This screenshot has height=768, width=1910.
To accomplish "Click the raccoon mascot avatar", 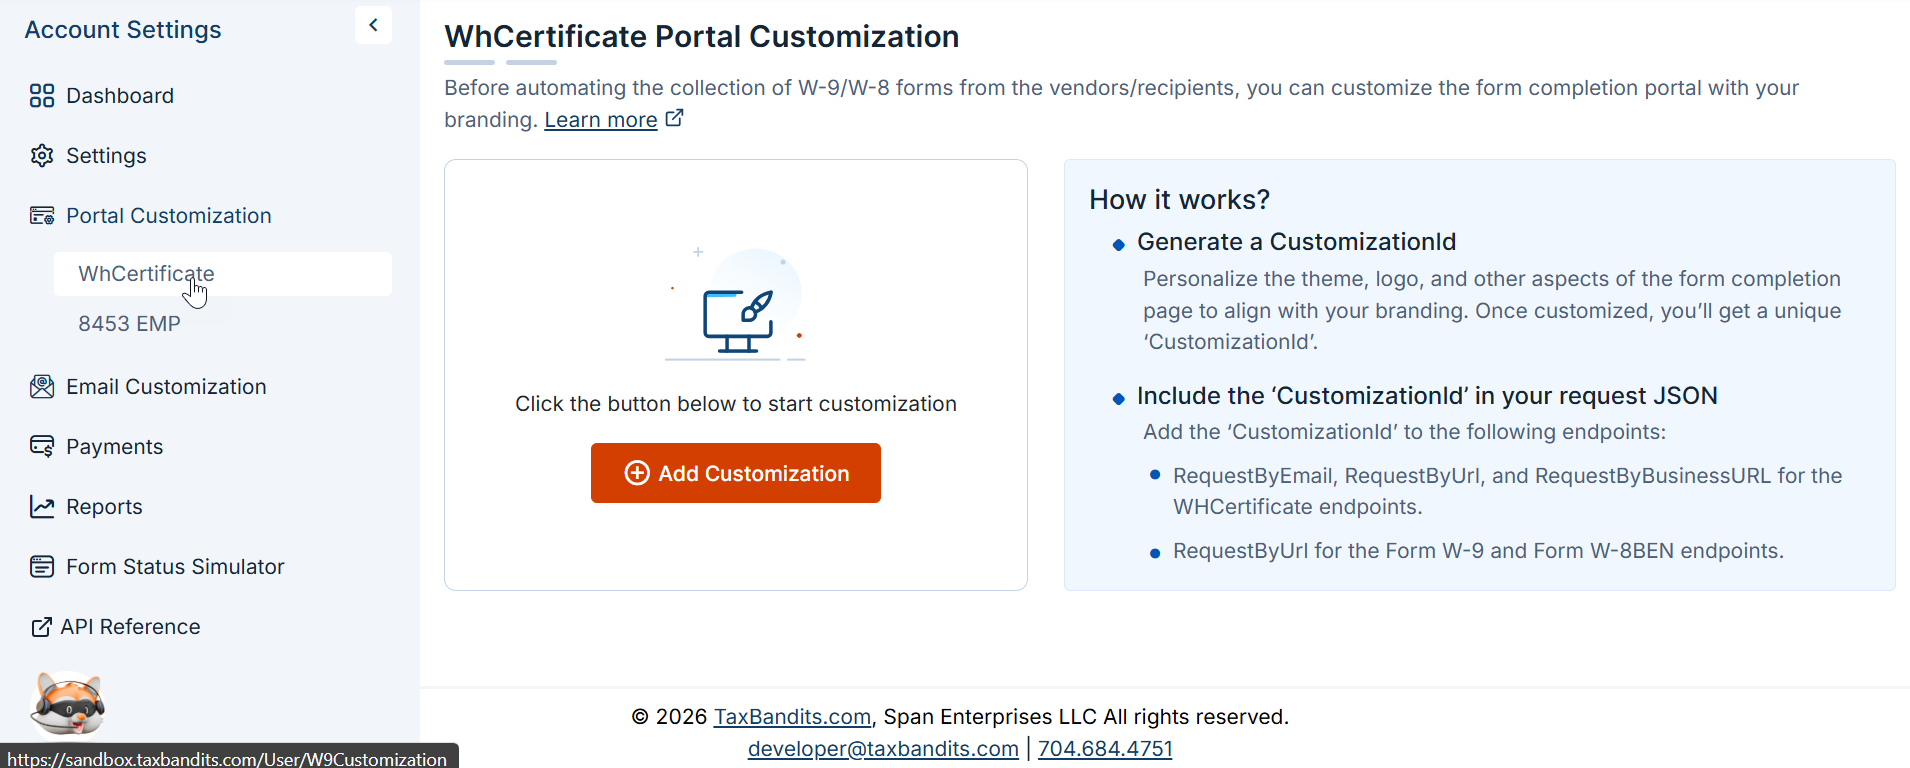I will (x=67, y=705).
